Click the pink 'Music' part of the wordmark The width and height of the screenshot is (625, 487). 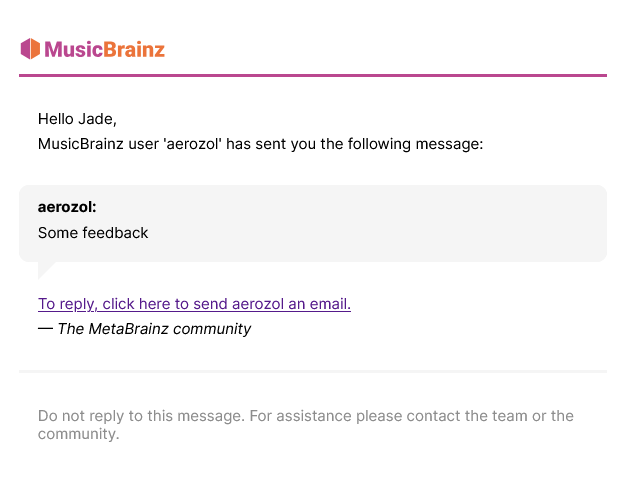click(x=74, y=49)
